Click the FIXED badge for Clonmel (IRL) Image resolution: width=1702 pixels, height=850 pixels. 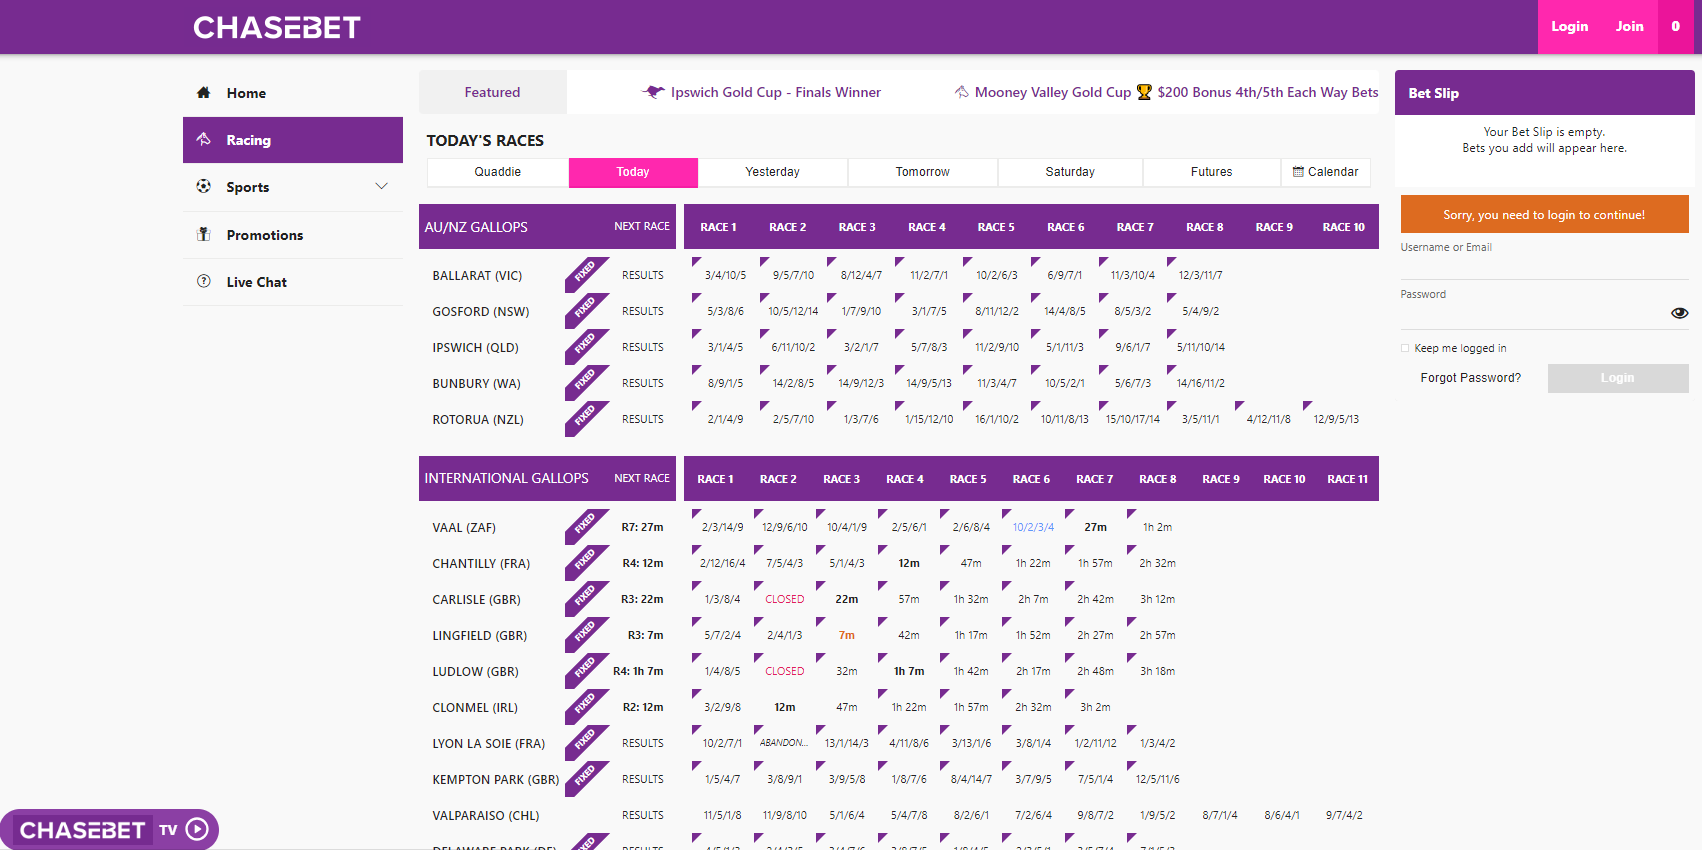(x=586, y=706)
